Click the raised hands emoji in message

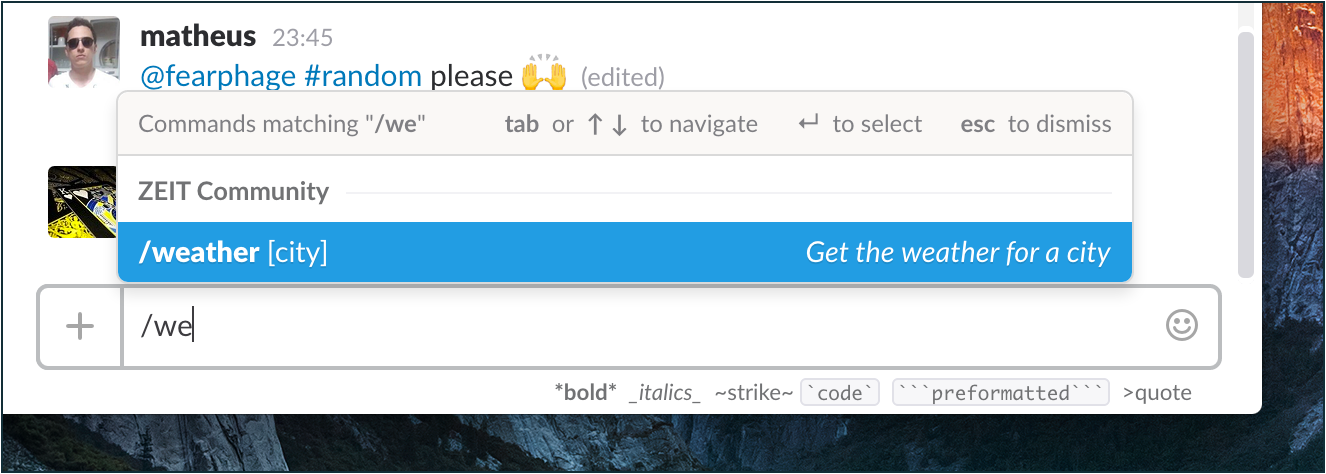[x=544, y=75]
